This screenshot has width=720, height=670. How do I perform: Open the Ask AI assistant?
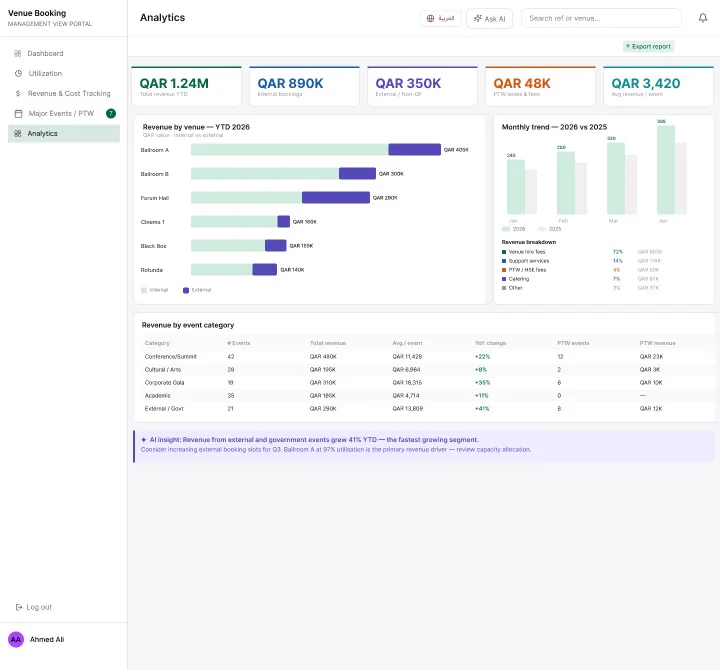point(489,18)
